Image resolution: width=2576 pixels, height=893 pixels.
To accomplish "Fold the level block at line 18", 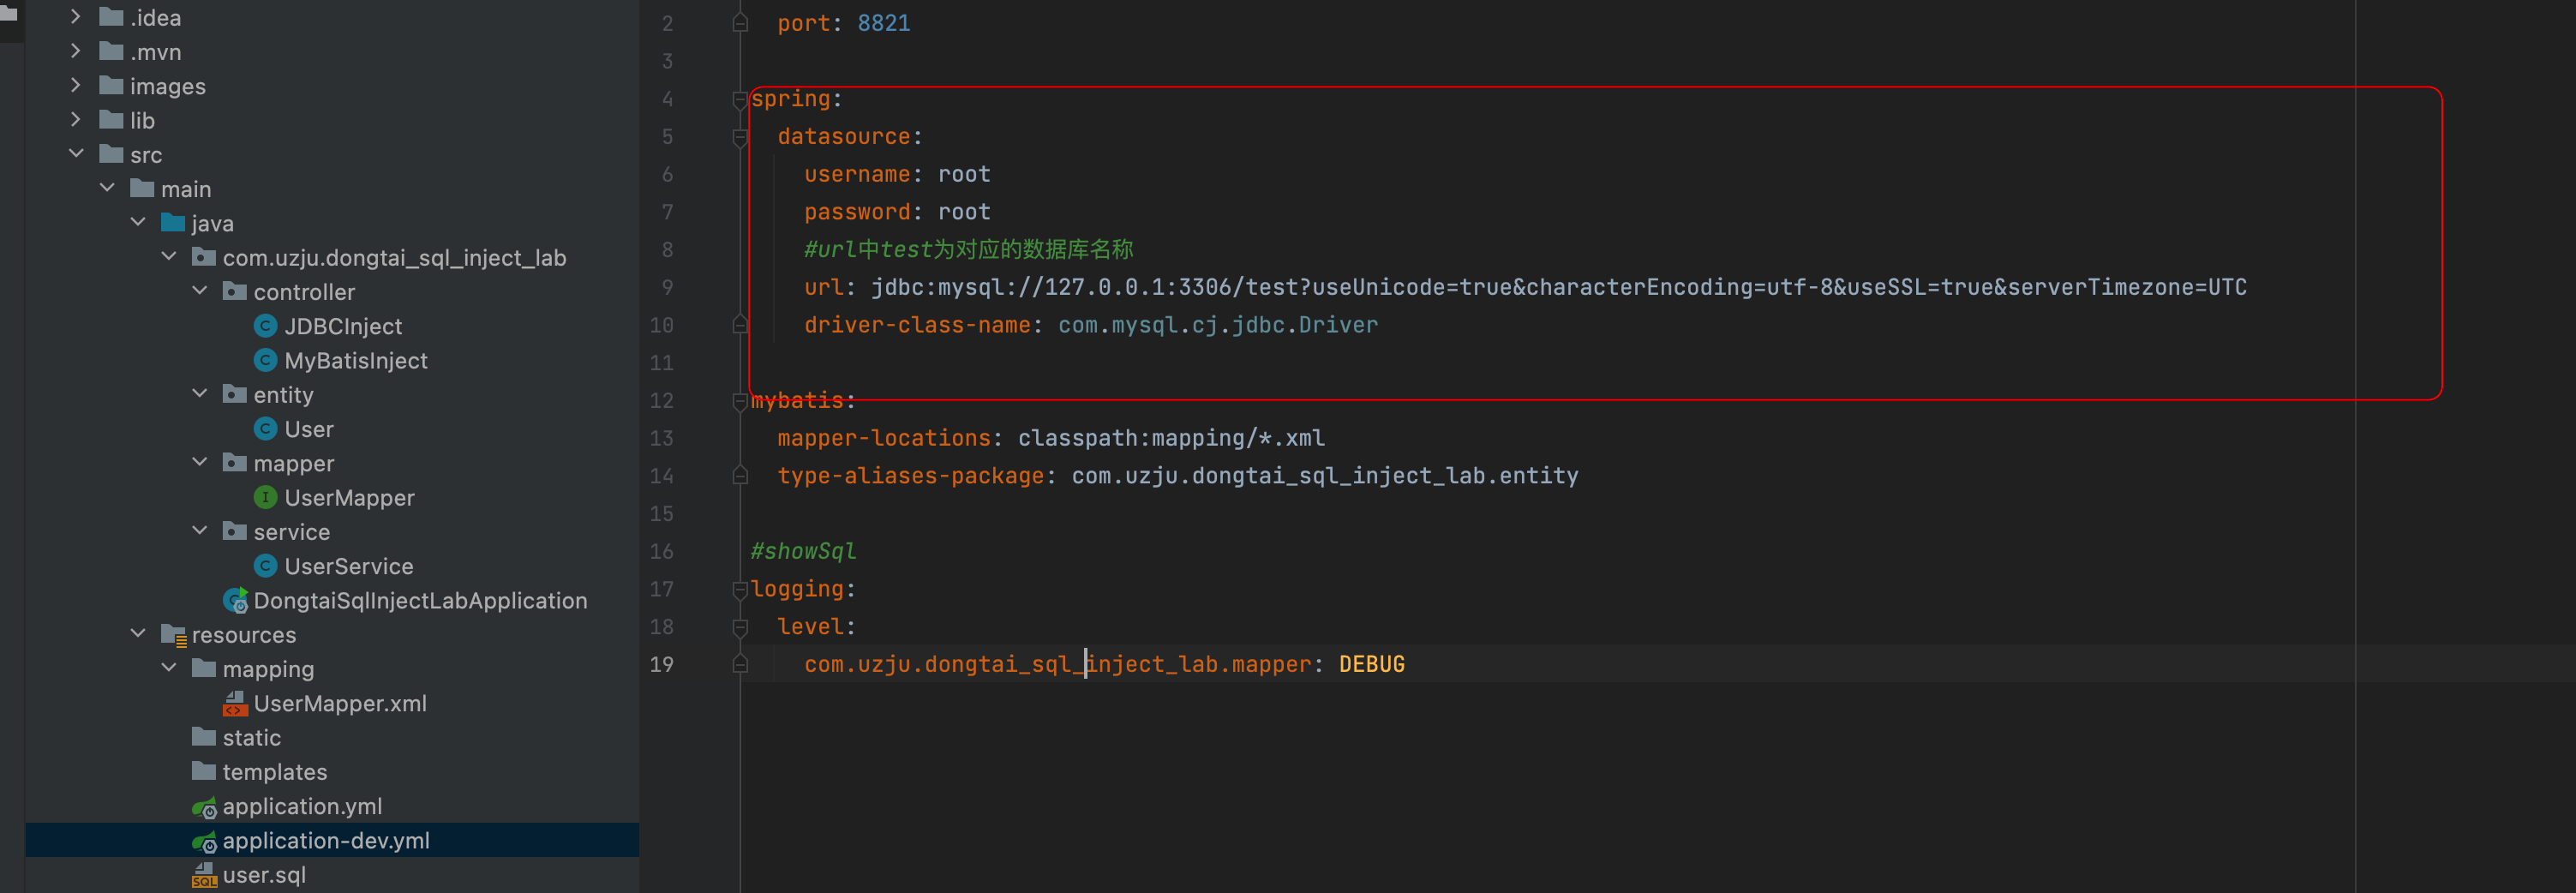I will [740, 627].
